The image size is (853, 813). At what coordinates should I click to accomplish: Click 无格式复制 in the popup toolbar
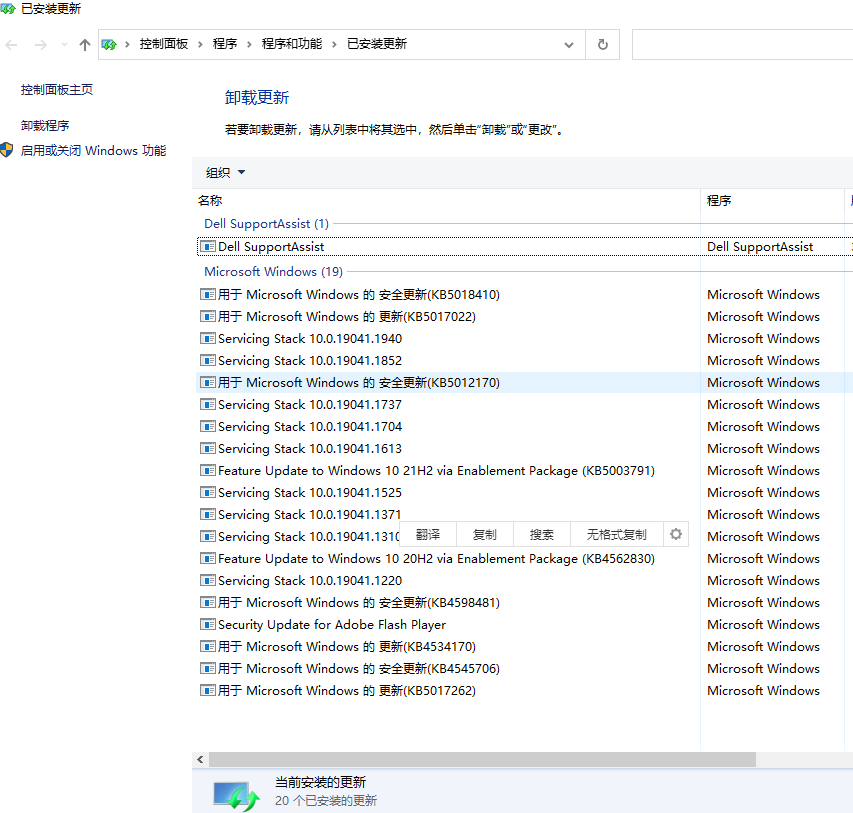click(x=616, y=534)
